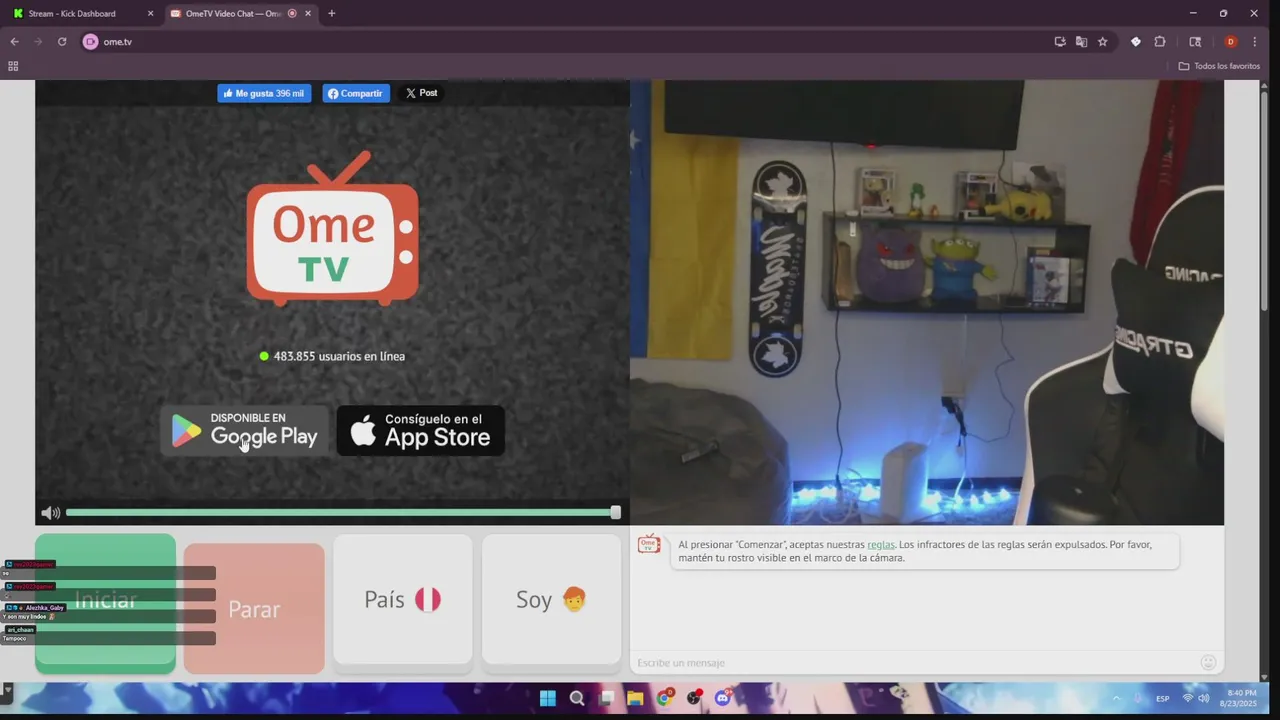The width and height of the screenshot is (1280, 720).
Task: Click the X Post button
Action: (x=421, y=93)
